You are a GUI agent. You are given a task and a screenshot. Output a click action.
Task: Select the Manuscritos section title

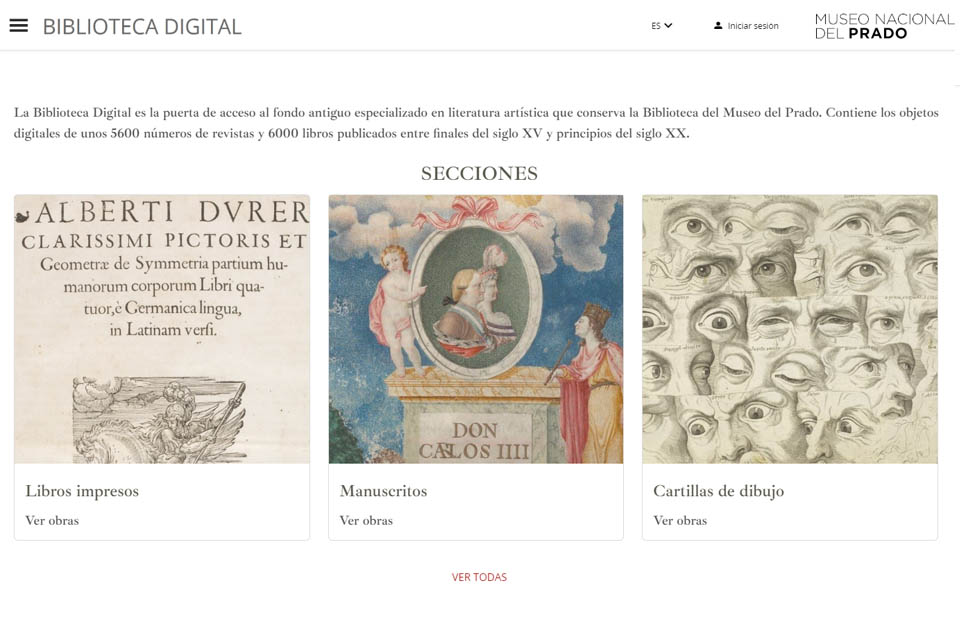pyautogui.click(x=384, y=490)
